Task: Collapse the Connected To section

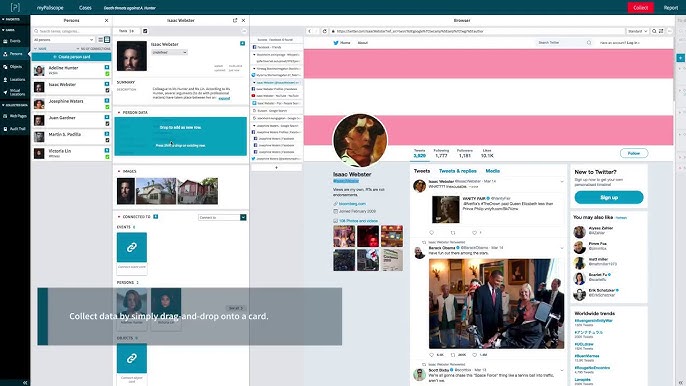Action: (119, 217)
